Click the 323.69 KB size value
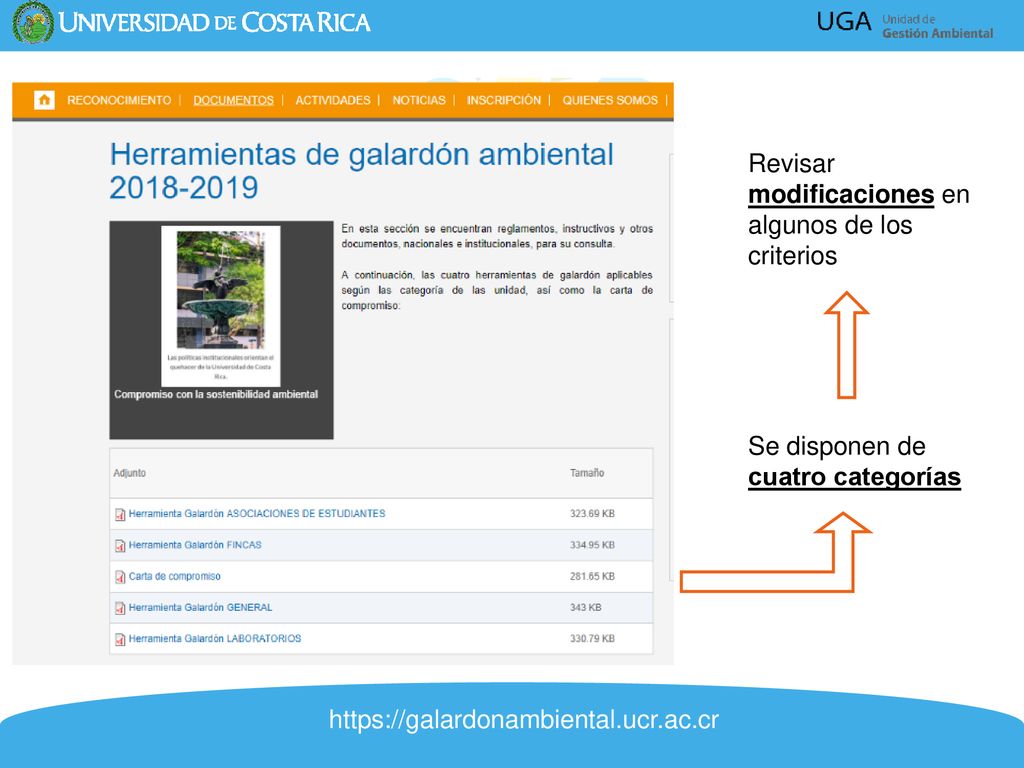1024x768 pixels. point(592,514)
